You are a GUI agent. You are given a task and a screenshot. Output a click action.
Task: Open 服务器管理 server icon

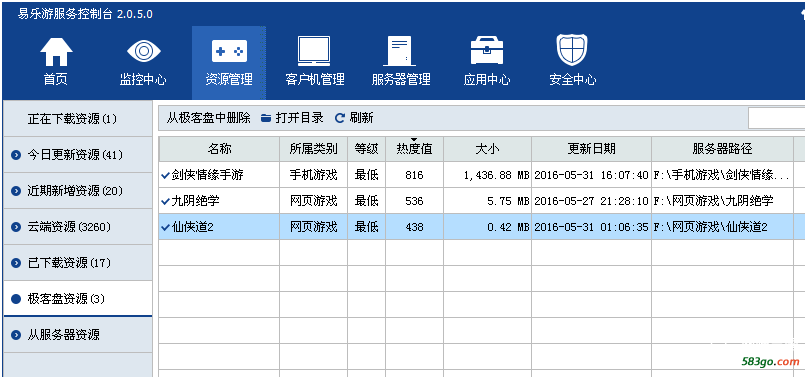(400, 51)
